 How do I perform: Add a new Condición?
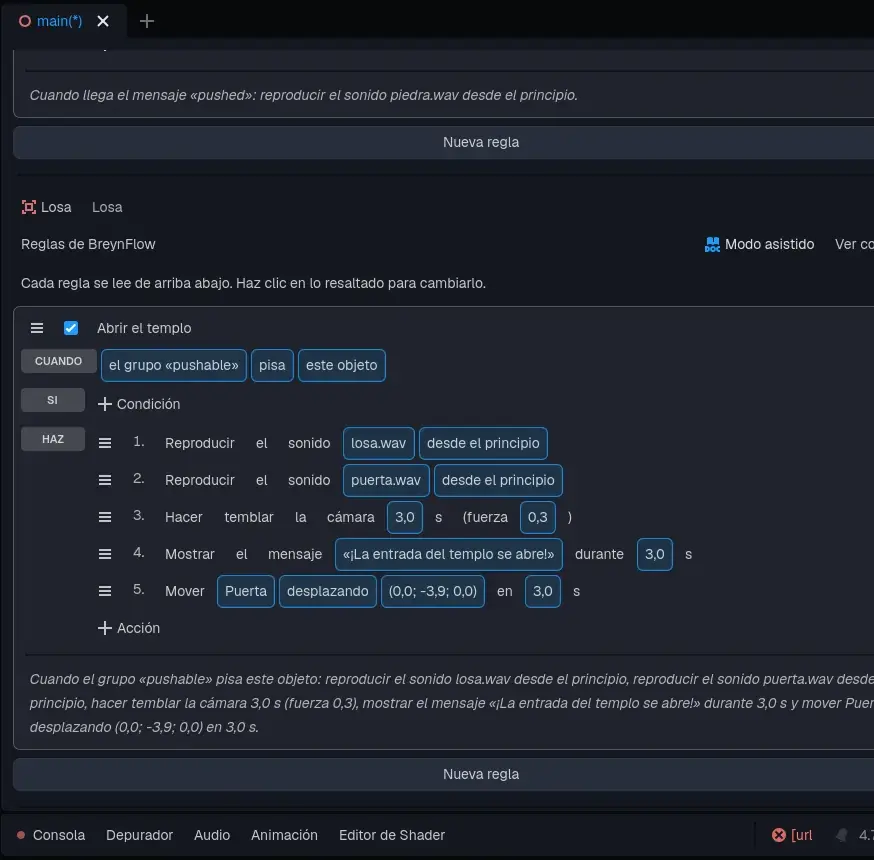139,404
